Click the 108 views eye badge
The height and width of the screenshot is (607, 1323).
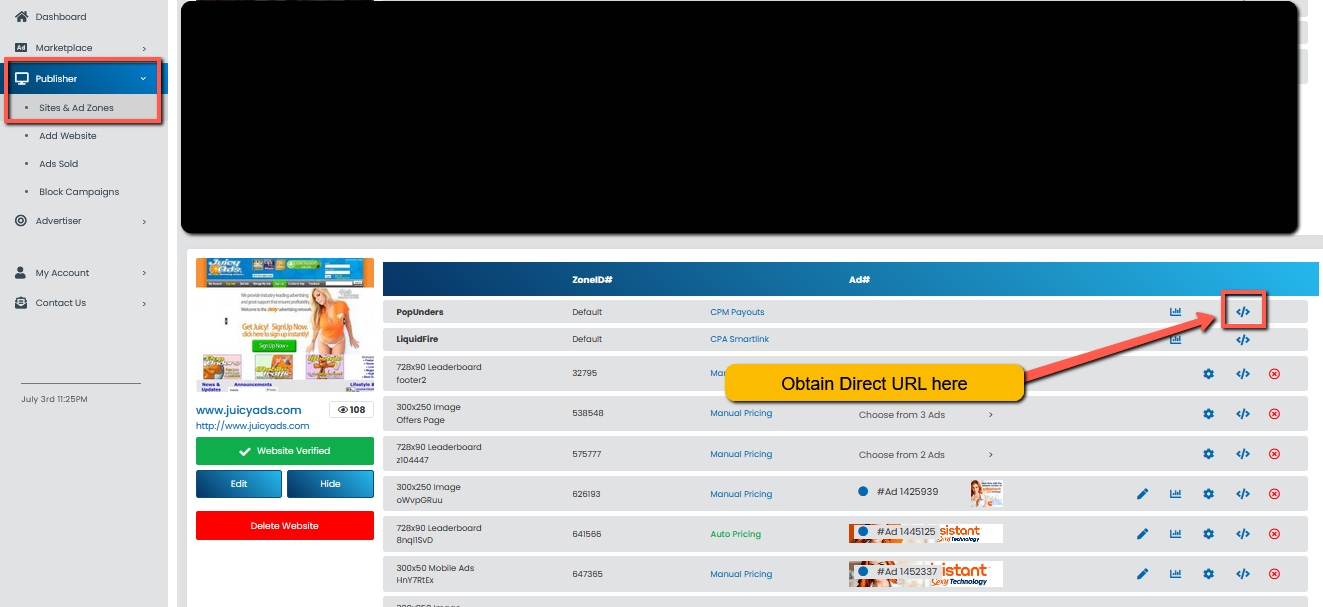pos(351,410)
